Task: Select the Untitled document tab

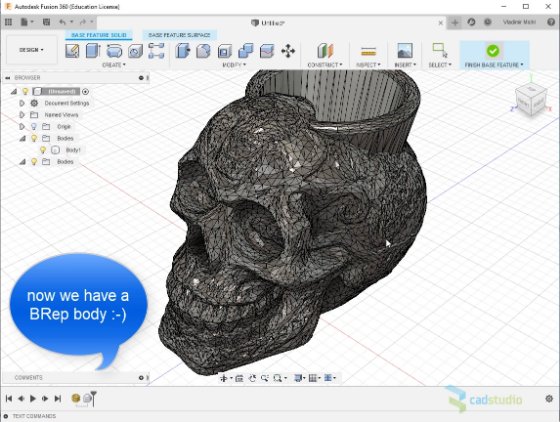Action: 268,23
